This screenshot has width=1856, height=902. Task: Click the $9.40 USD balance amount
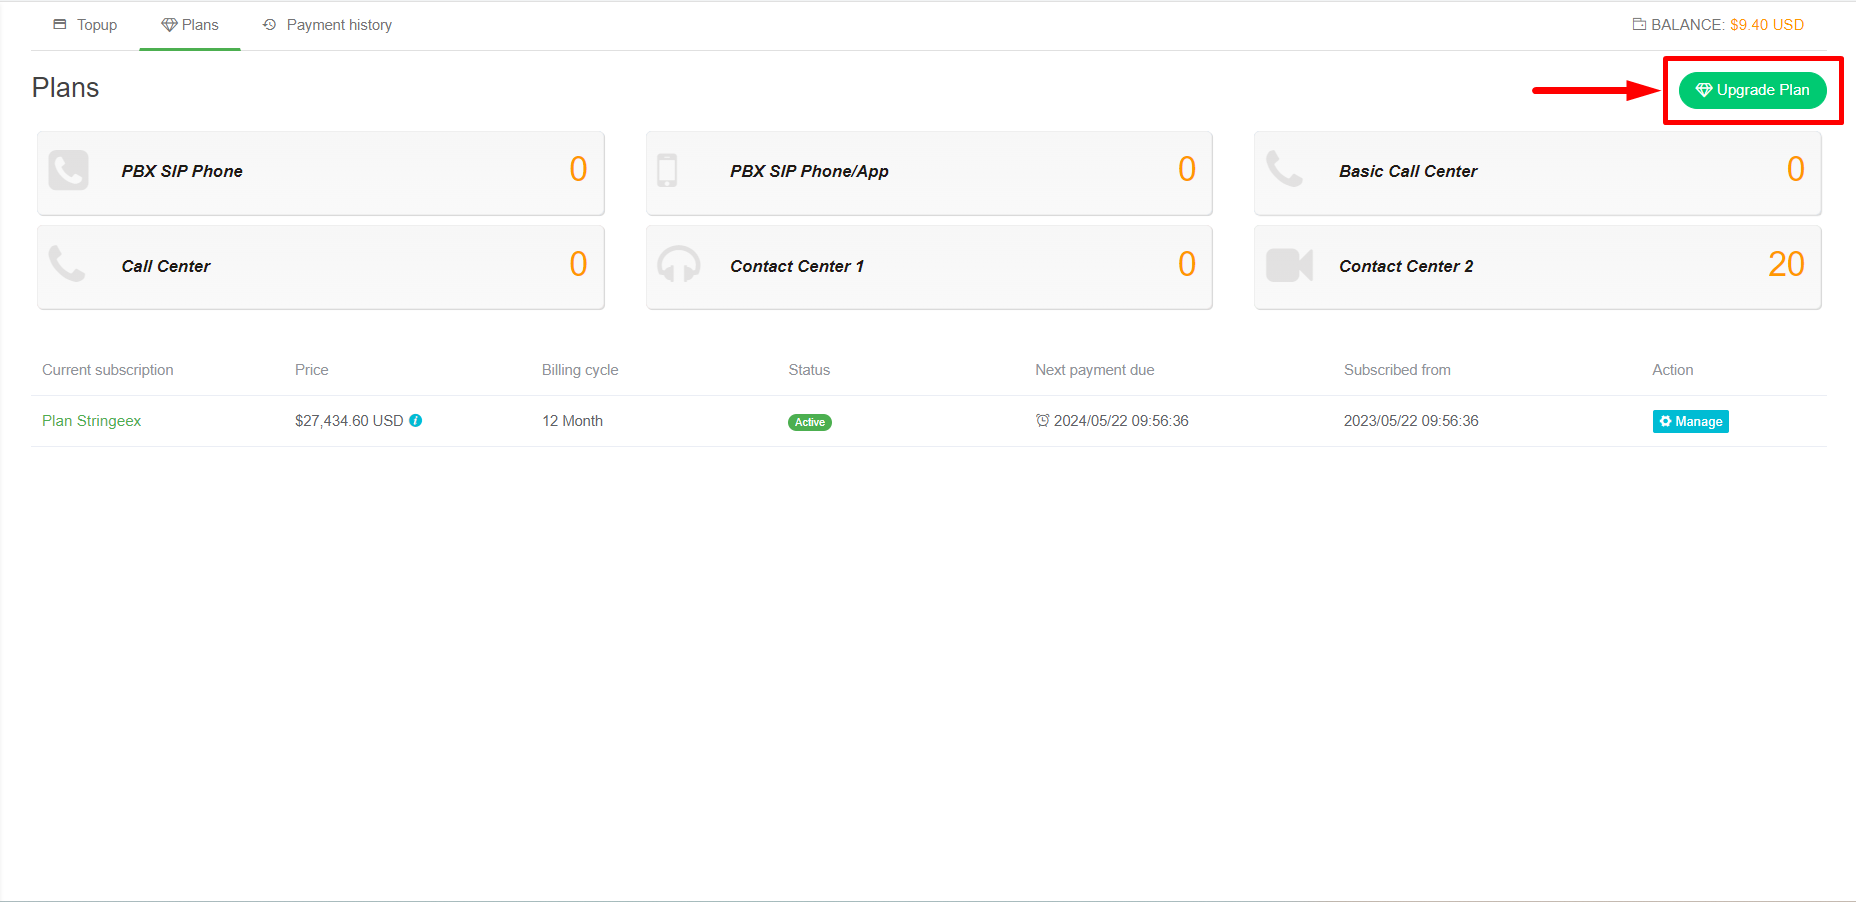1767,25
